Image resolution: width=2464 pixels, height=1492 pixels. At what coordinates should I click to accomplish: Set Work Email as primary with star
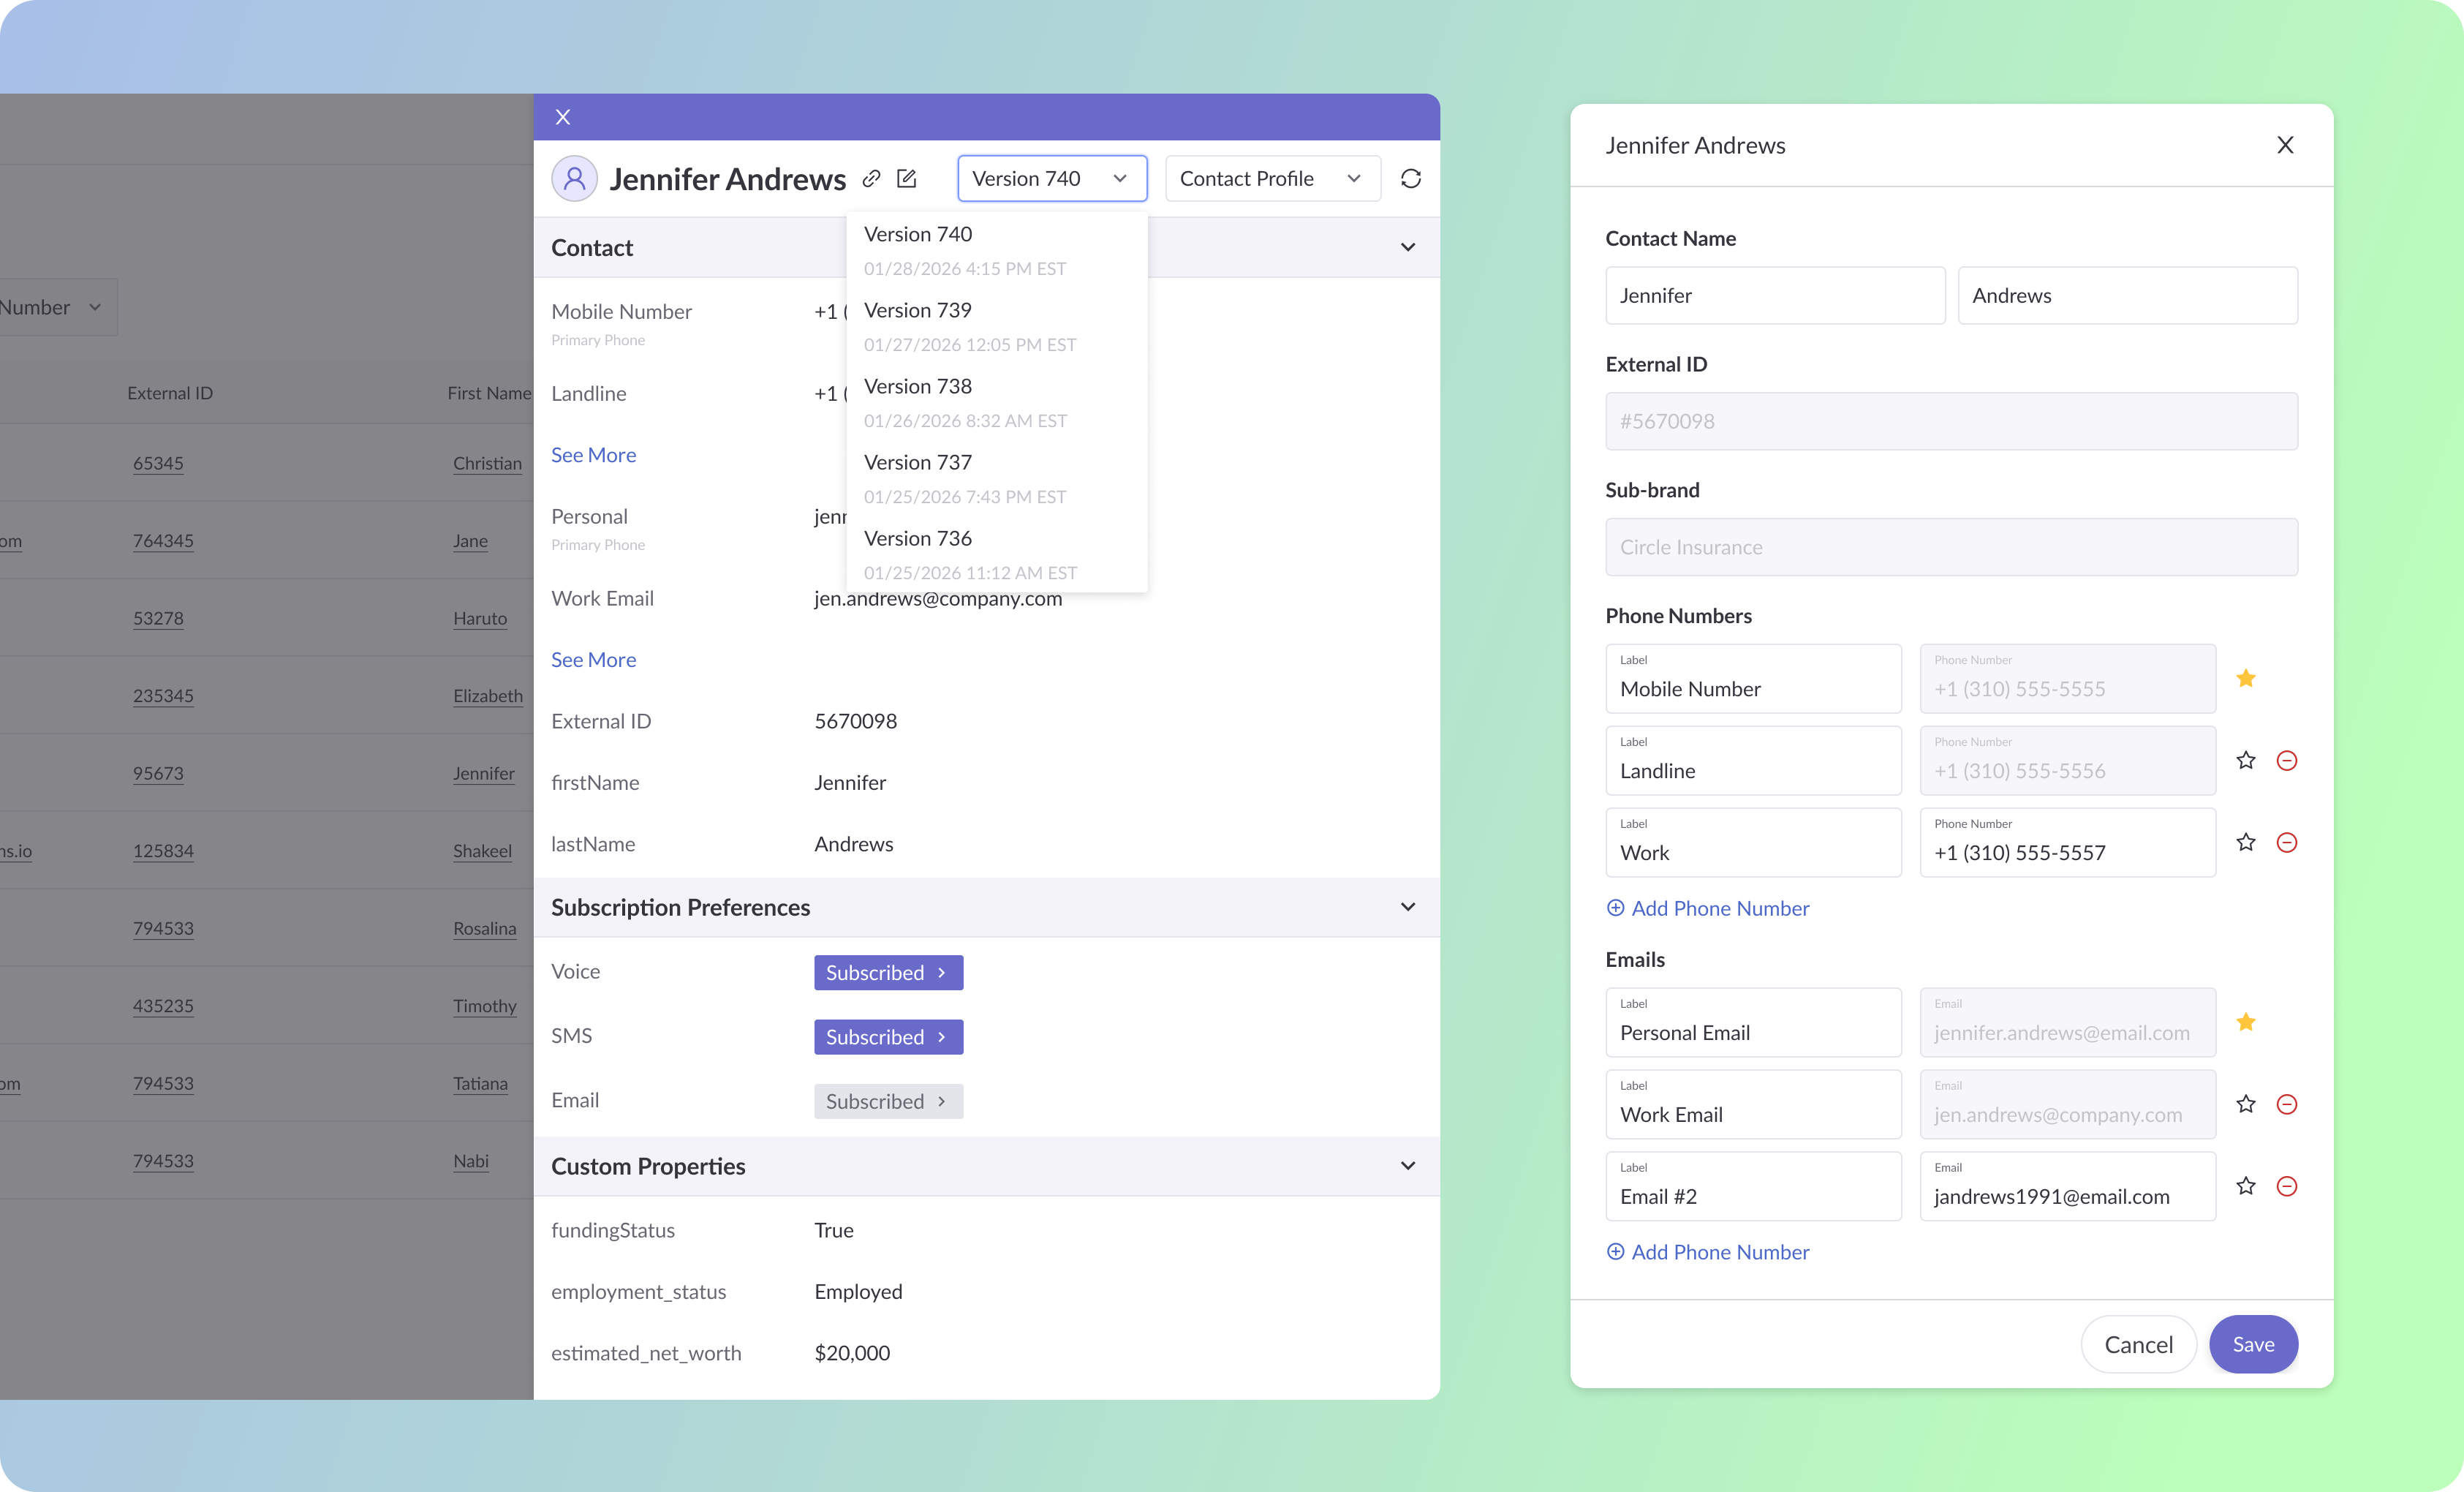pos(2246,1104)
